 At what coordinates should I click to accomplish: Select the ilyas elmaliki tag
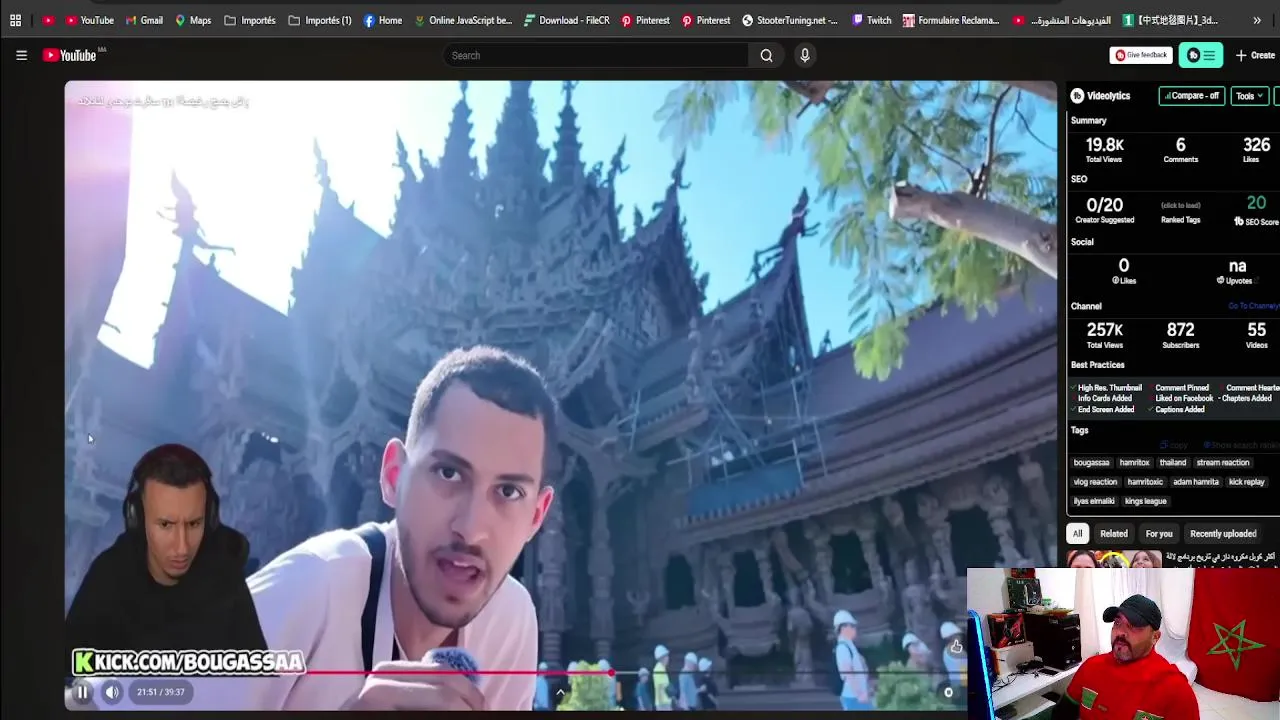point(1094,501)
